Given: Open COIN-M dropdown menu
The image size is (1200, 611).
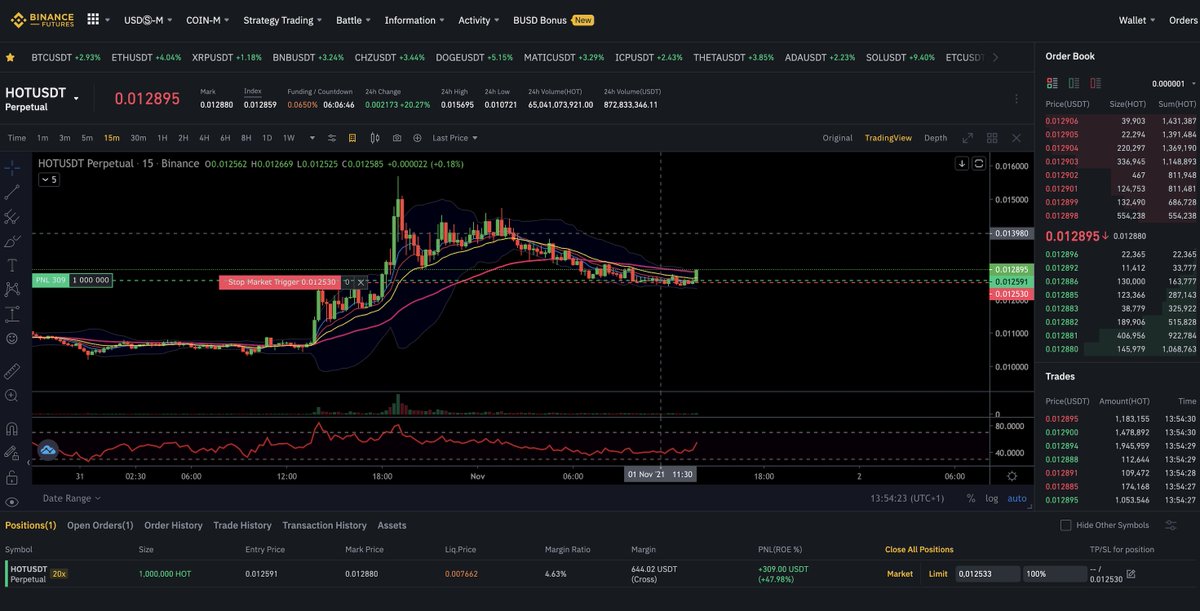Looking at the screenshot, I should [207, 20].
